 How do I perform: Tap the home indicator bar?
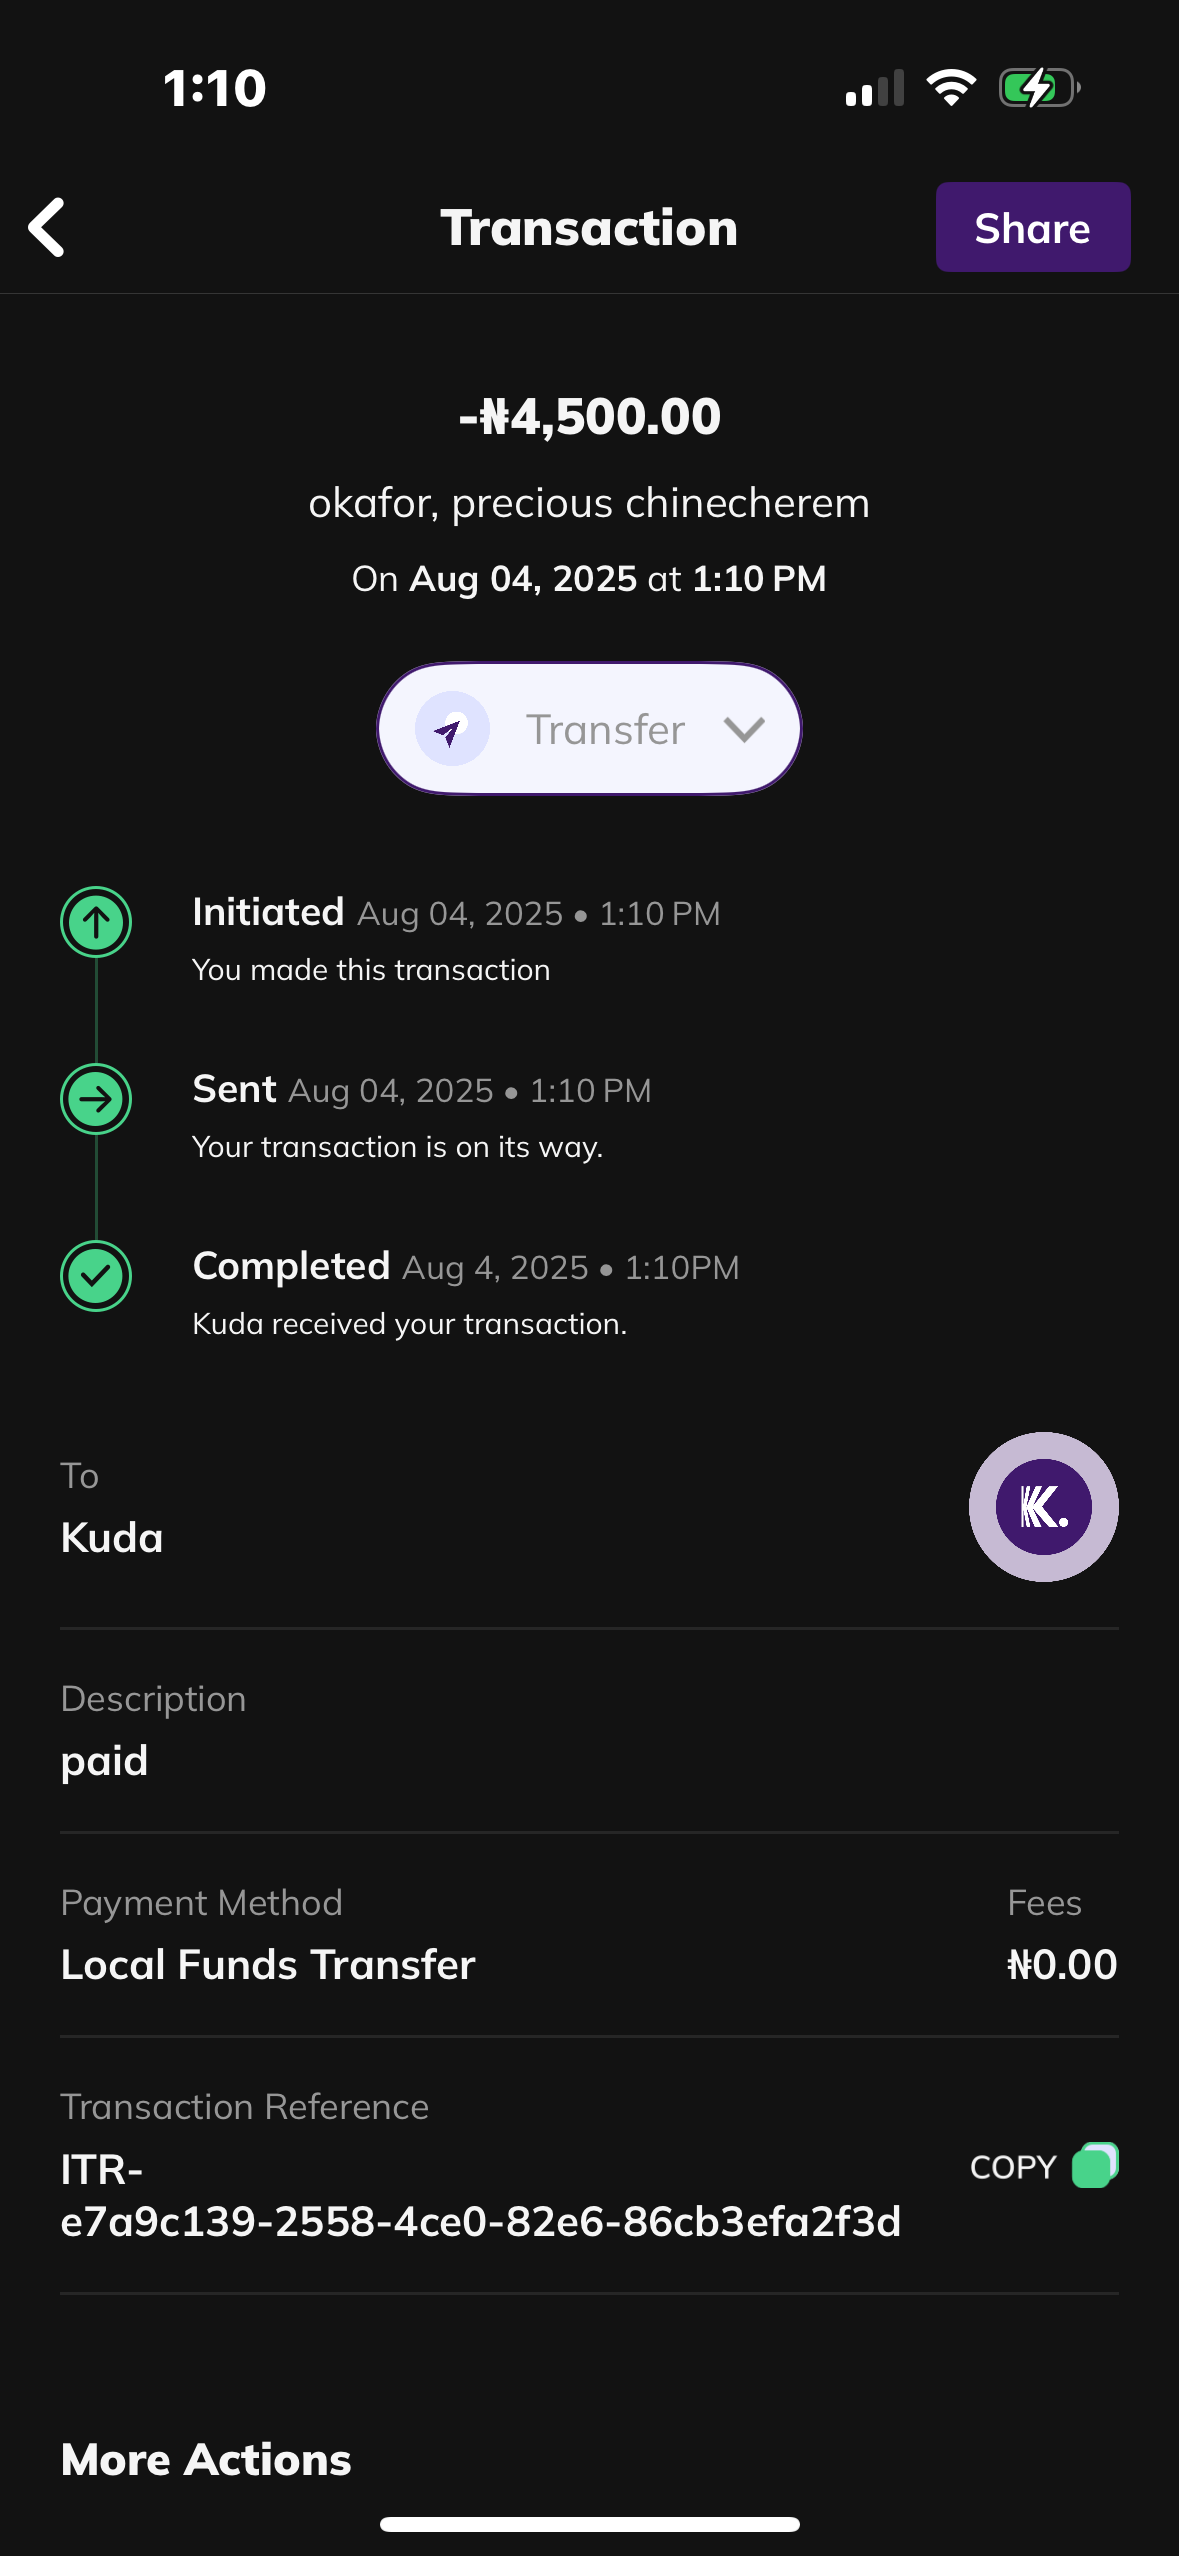click(x=589, y=2524)
